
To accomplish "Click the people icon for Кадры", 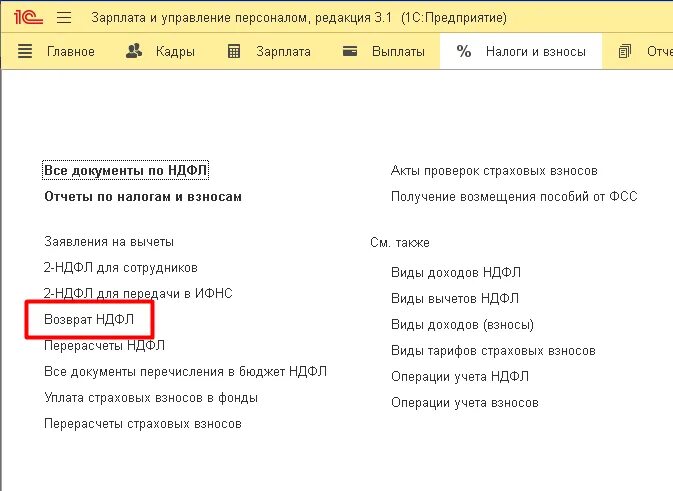I will click(134, 51).
